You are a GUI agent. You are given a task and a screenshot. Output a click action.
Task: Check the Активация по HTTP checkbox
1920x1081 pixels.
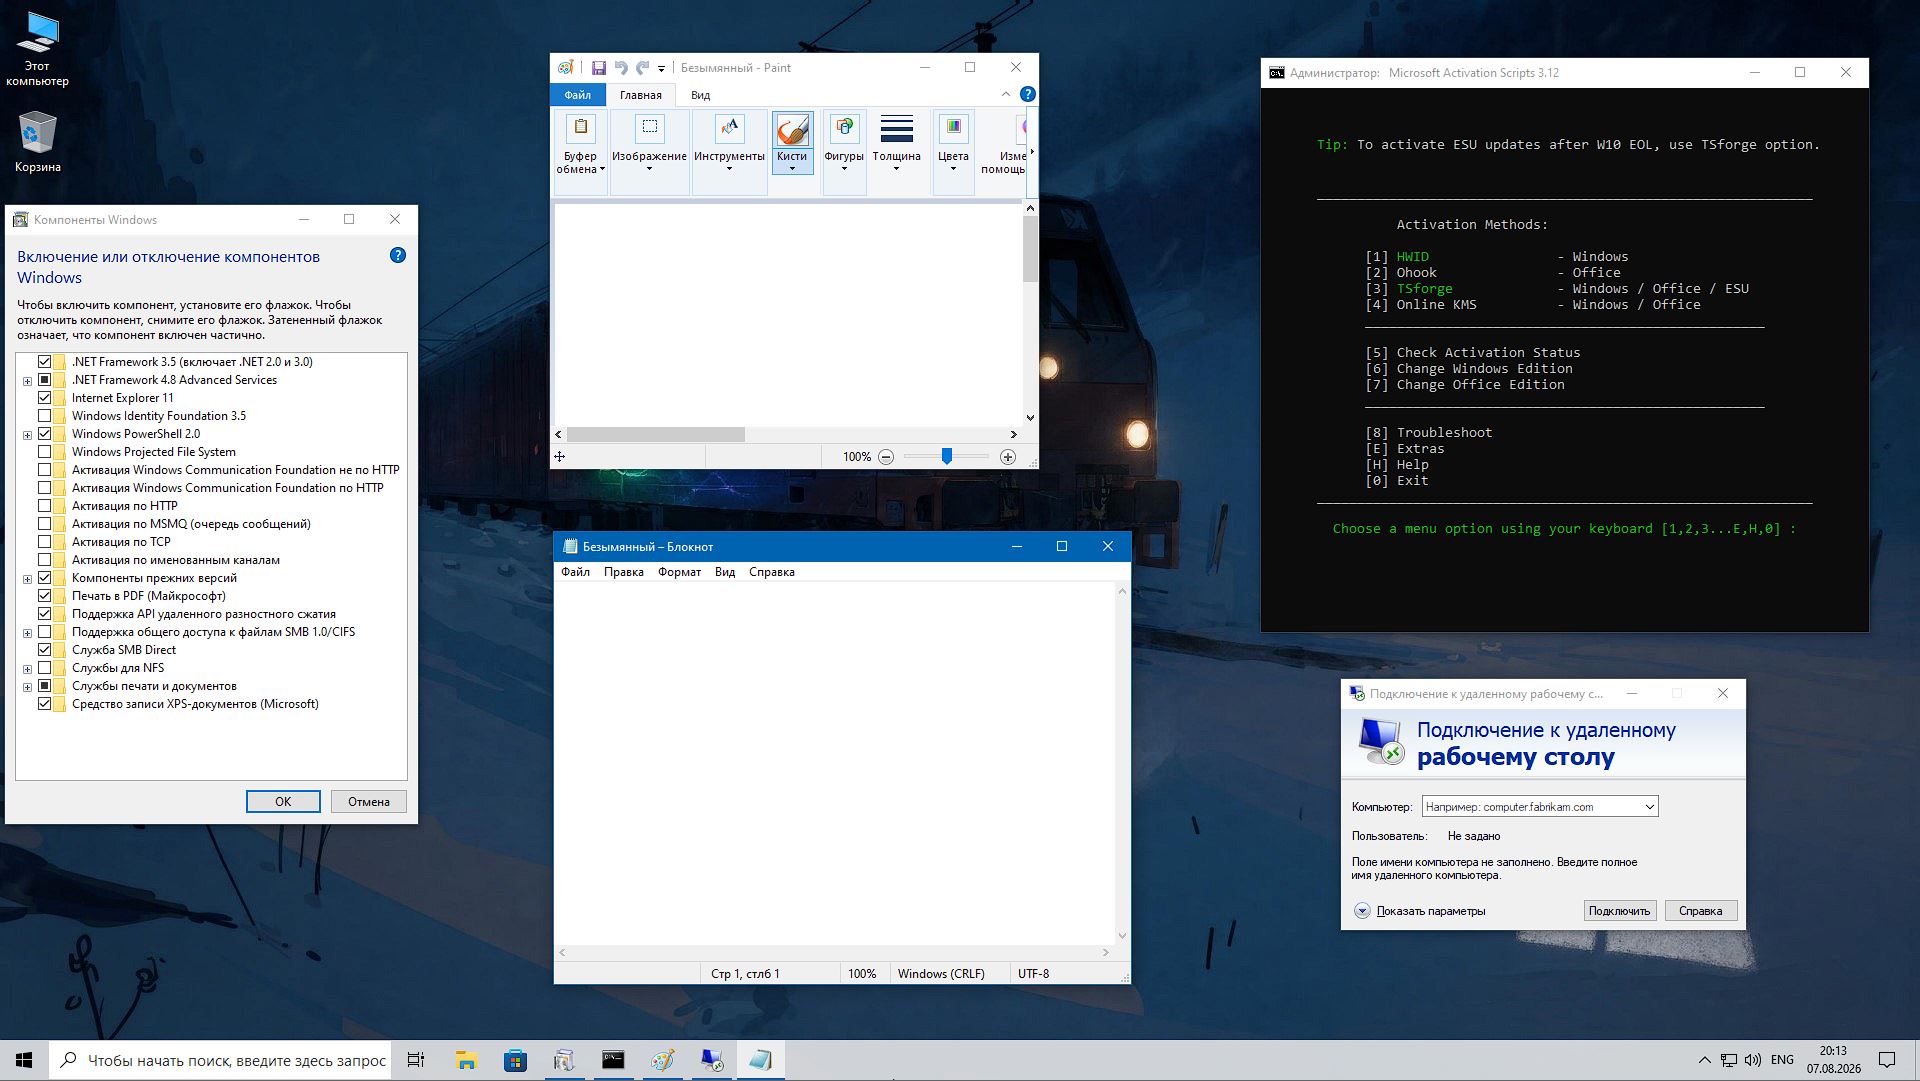[45, 506]
